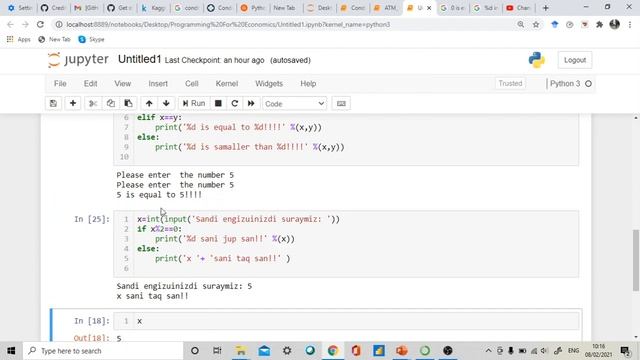Screen dimensions: 640x360
Task: Open the Cell menu
Action: click(x=191, y=84)
